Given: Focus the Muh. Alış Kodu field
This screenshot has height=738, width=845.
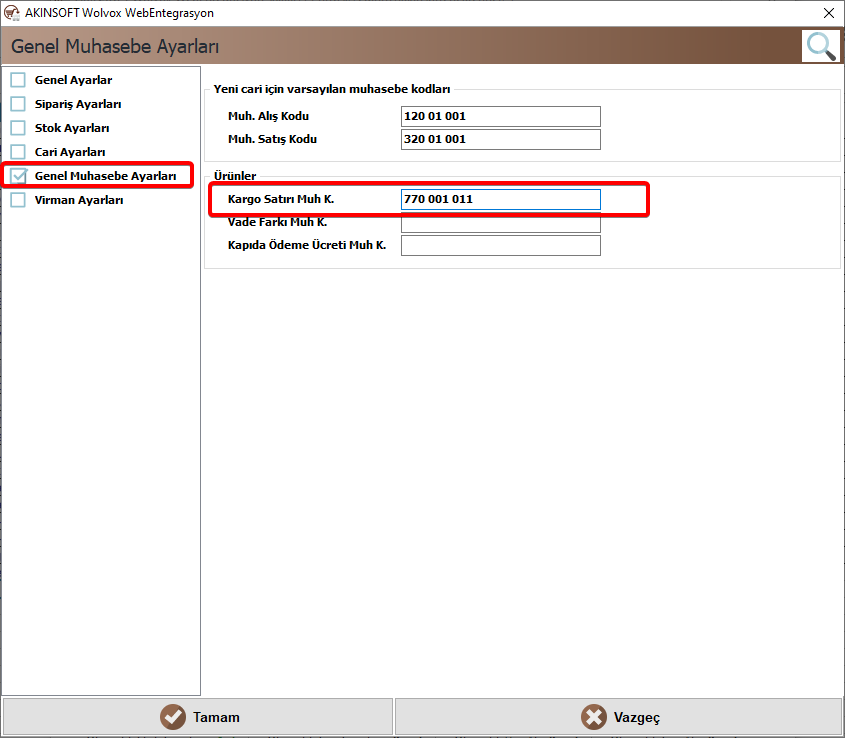Looking at the screenshot, I should pyautogui.click(x=501, y=116).
